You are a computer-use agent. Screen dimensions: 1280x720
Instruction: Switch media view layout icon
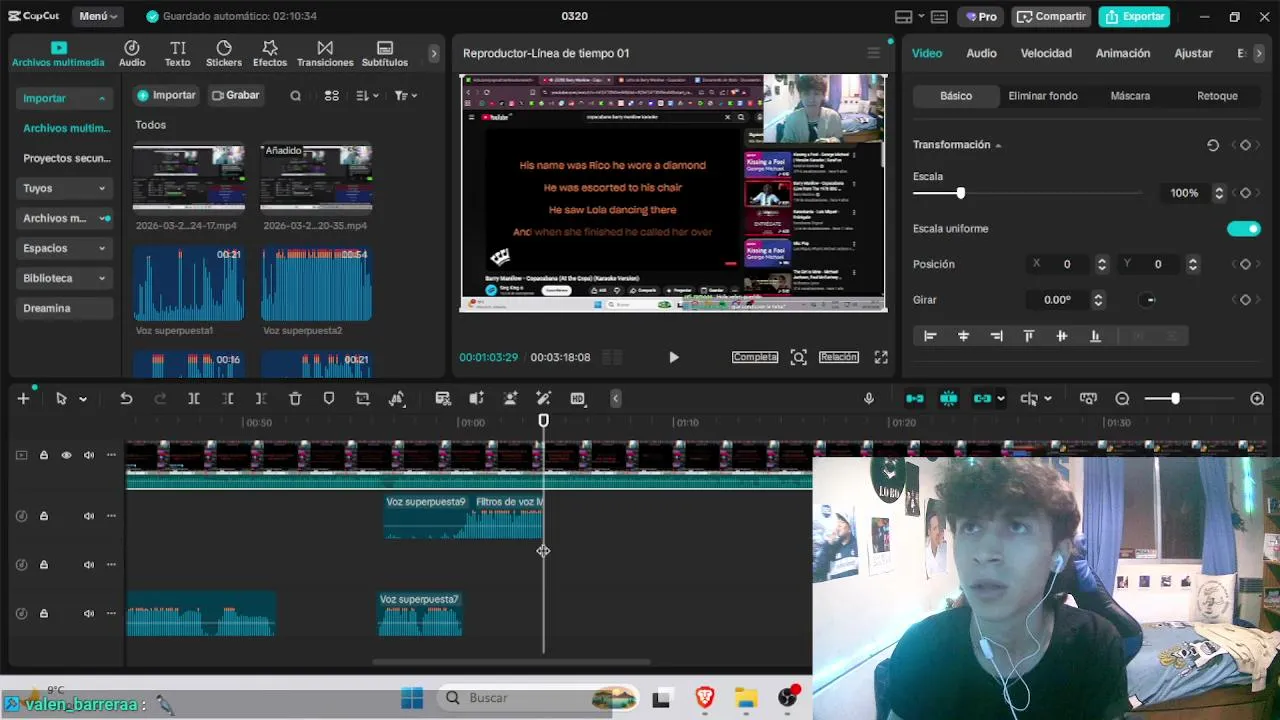click(332, 95)
